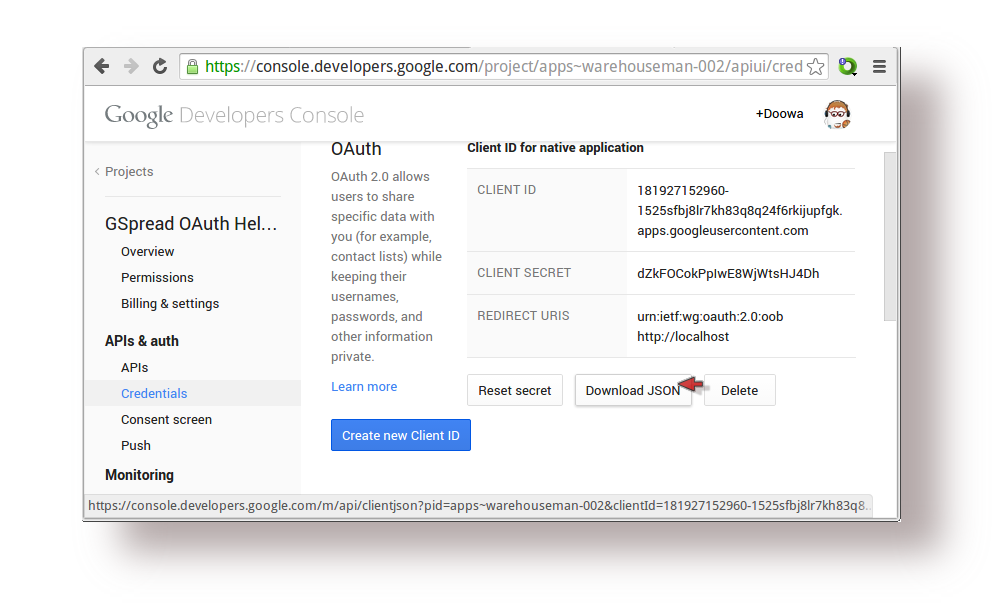Open Push in sidebar
The width and height of the screenshot is (1001, 612).
point(136,445)
